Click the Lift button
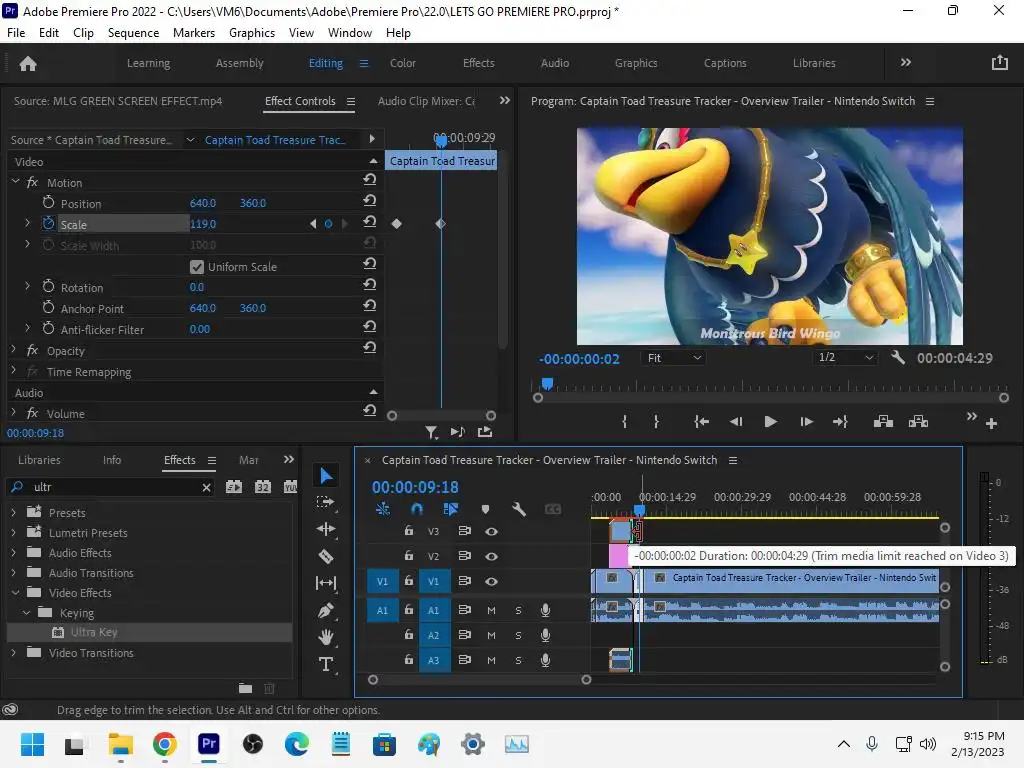 pos(884,421)
